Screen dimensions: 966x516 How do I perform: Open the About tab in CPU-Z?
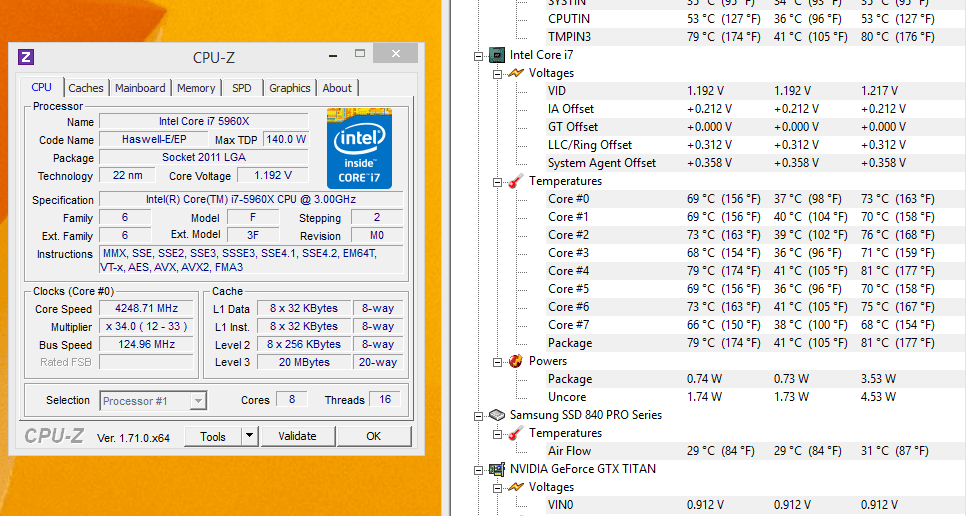coord(337,88)
